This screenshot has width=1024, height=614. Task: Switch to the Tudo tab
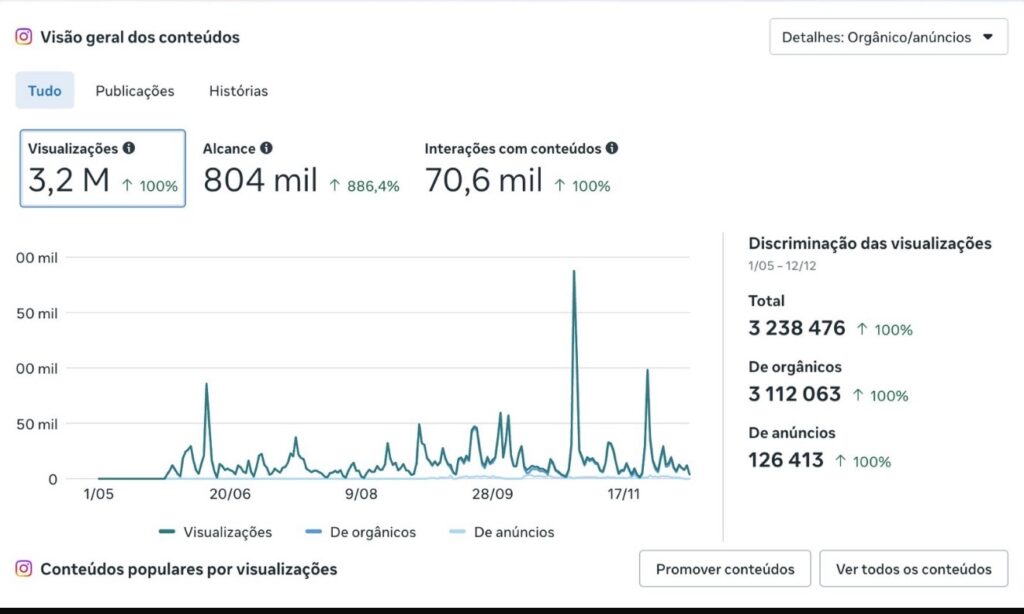click(44, 91)
